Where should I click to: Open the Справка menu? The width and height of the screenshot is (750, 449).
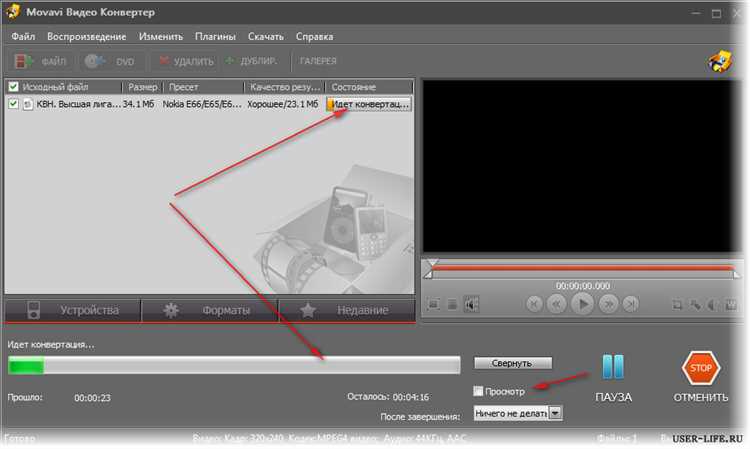(314, 36)
